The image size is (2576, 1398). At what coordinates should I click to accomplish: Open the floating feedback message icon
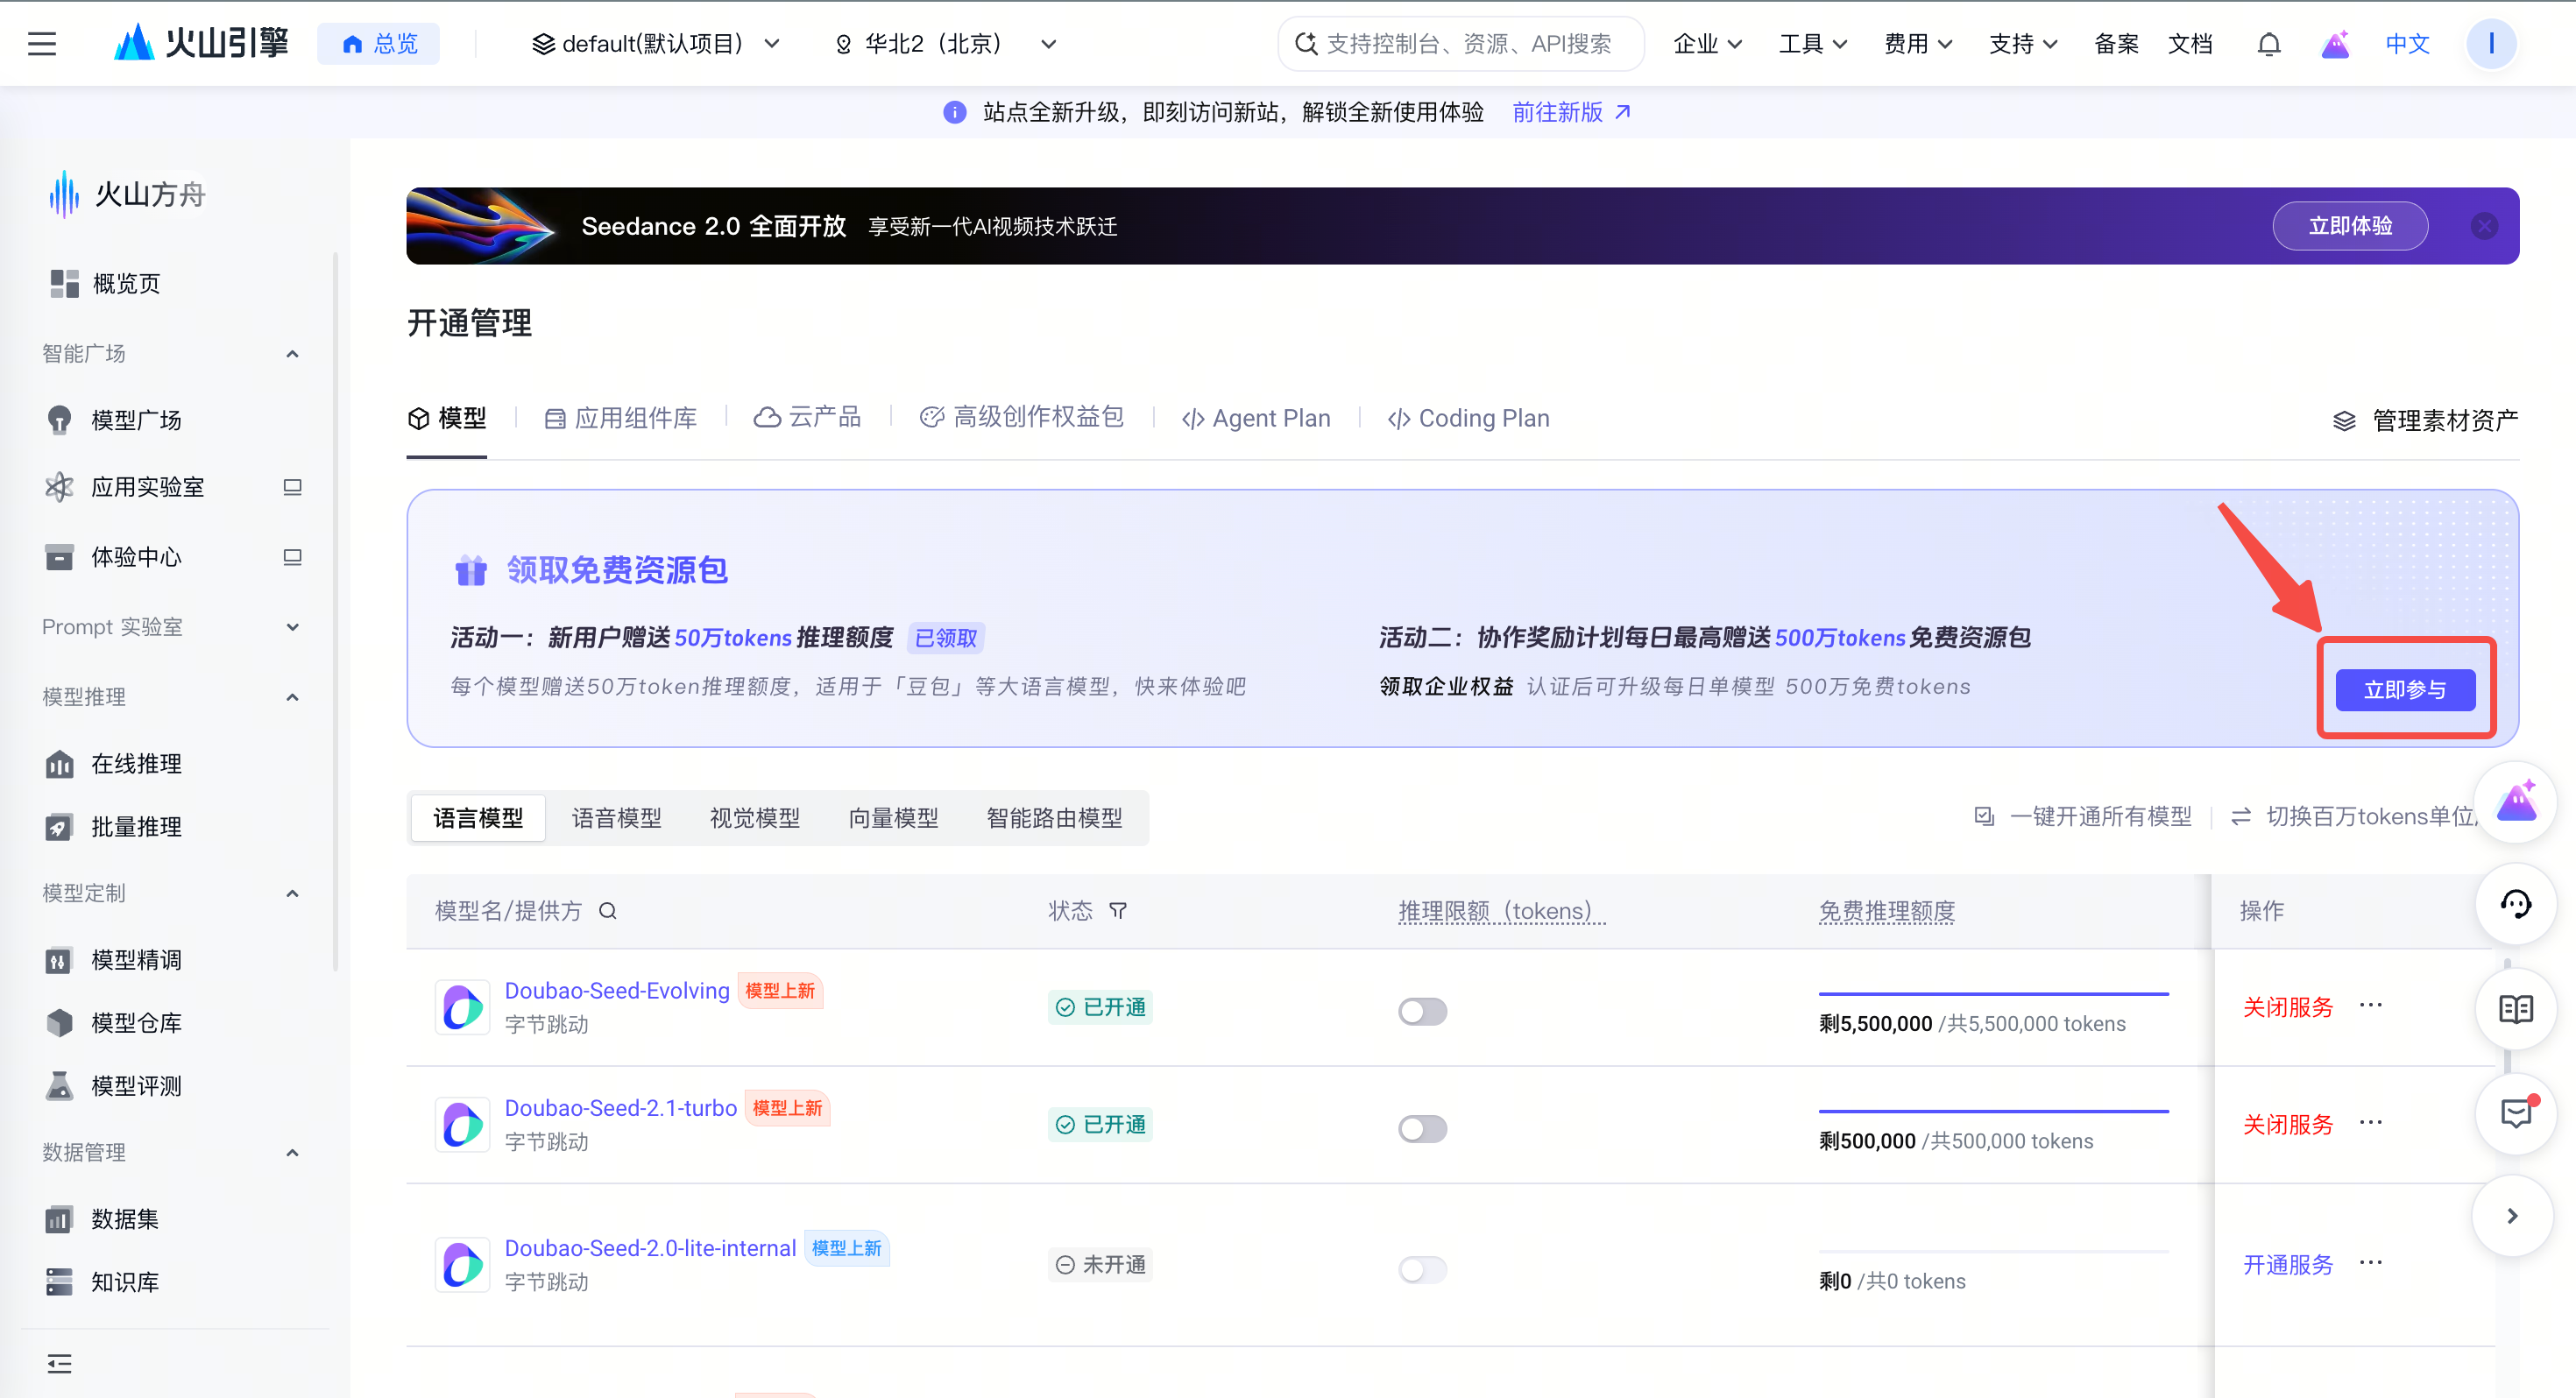coord(2515,1113)
